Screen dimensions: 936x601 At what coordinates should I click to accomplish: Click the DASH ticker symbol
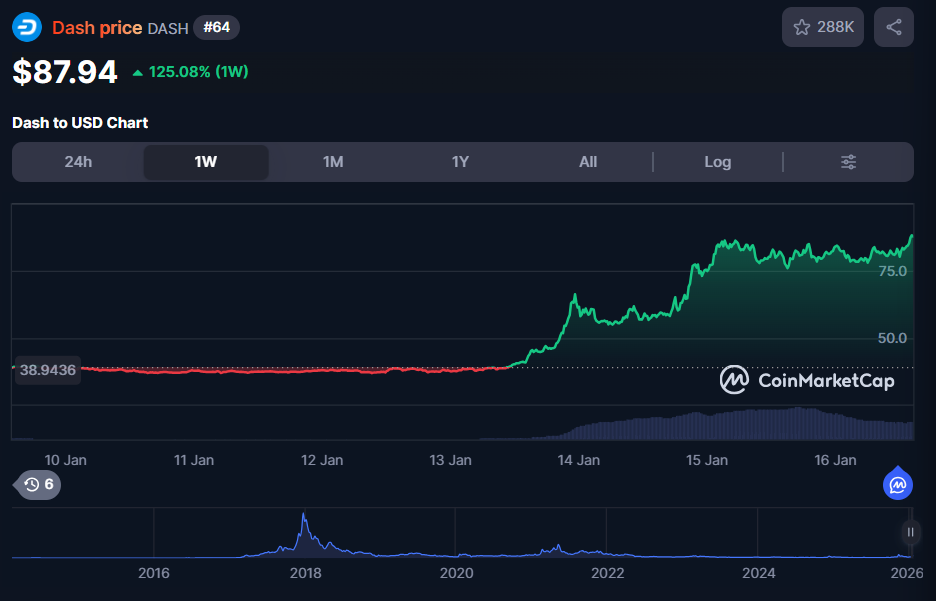point(168,28)
